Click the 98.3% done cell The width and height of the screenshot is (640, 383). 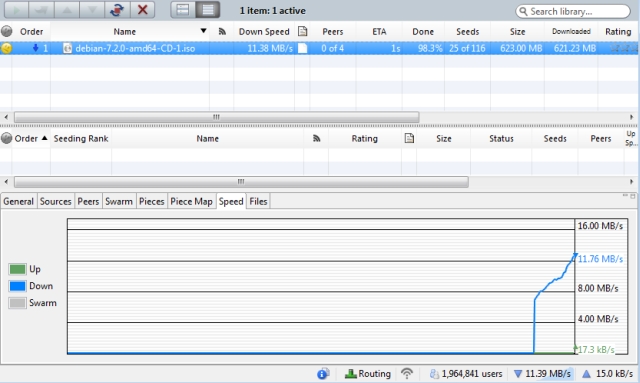[430, 48]
